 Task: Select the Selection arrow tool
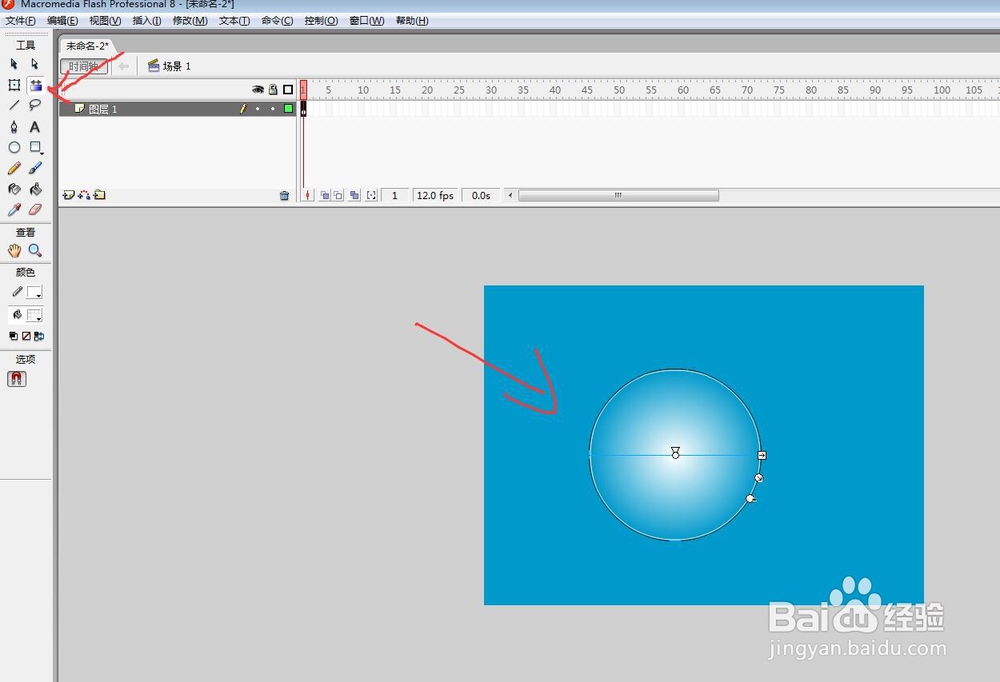coord(14,64)
